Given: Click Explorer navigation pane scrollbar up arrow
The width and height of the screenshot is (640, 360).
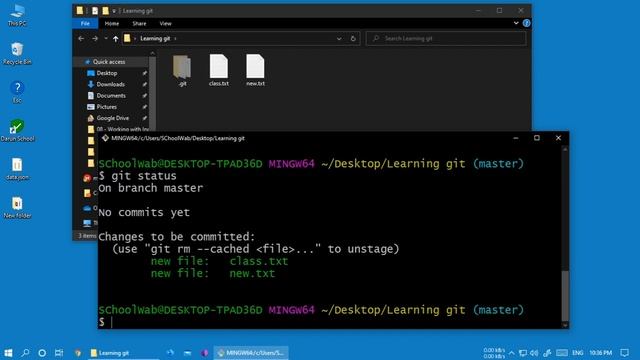Looking at the screenshot, I should [x=152, y=53].
